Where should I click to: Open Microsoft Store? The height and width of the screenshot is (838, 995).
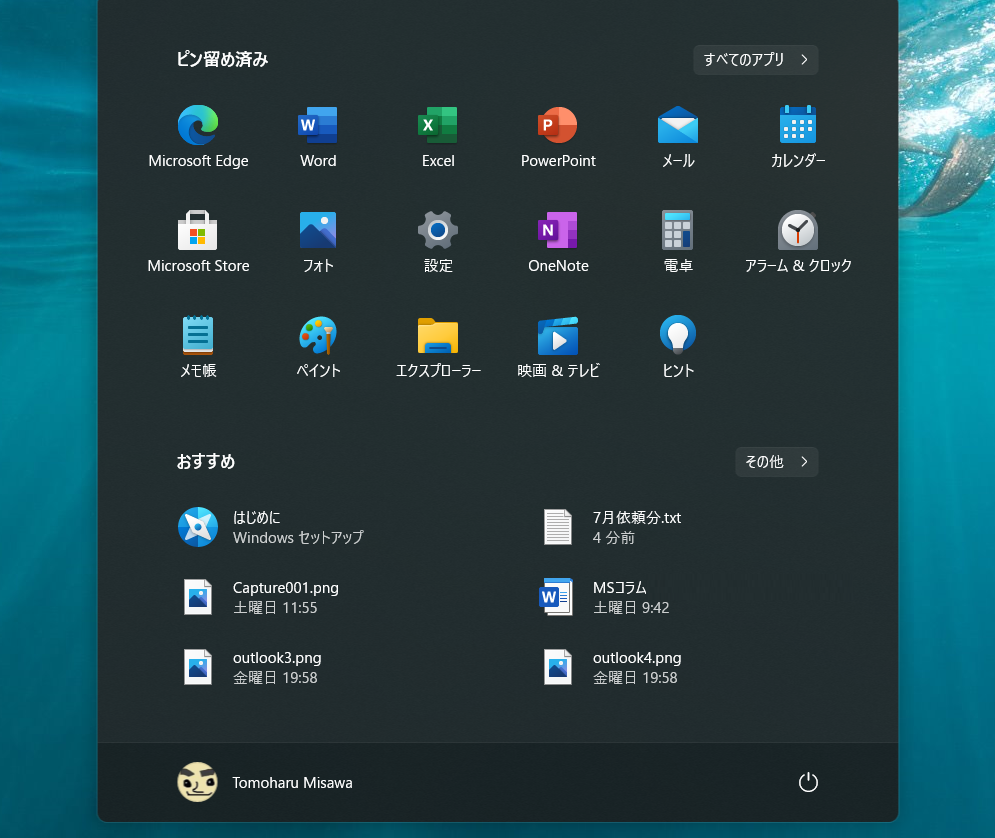[198, 242]
